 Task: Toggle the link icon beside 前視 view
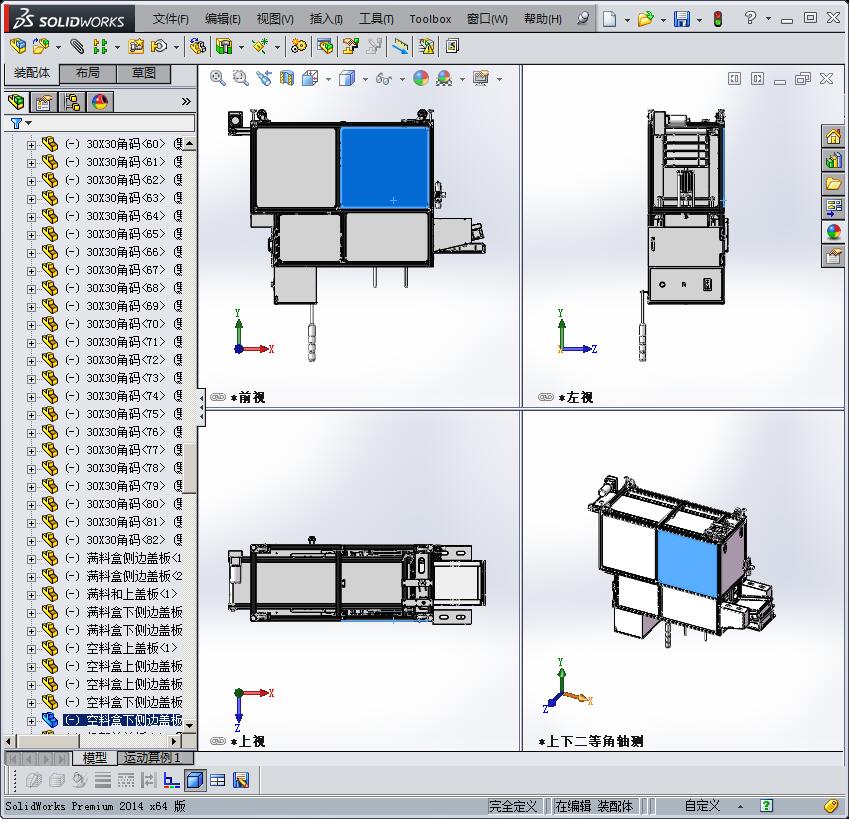(x=218, y=397)
